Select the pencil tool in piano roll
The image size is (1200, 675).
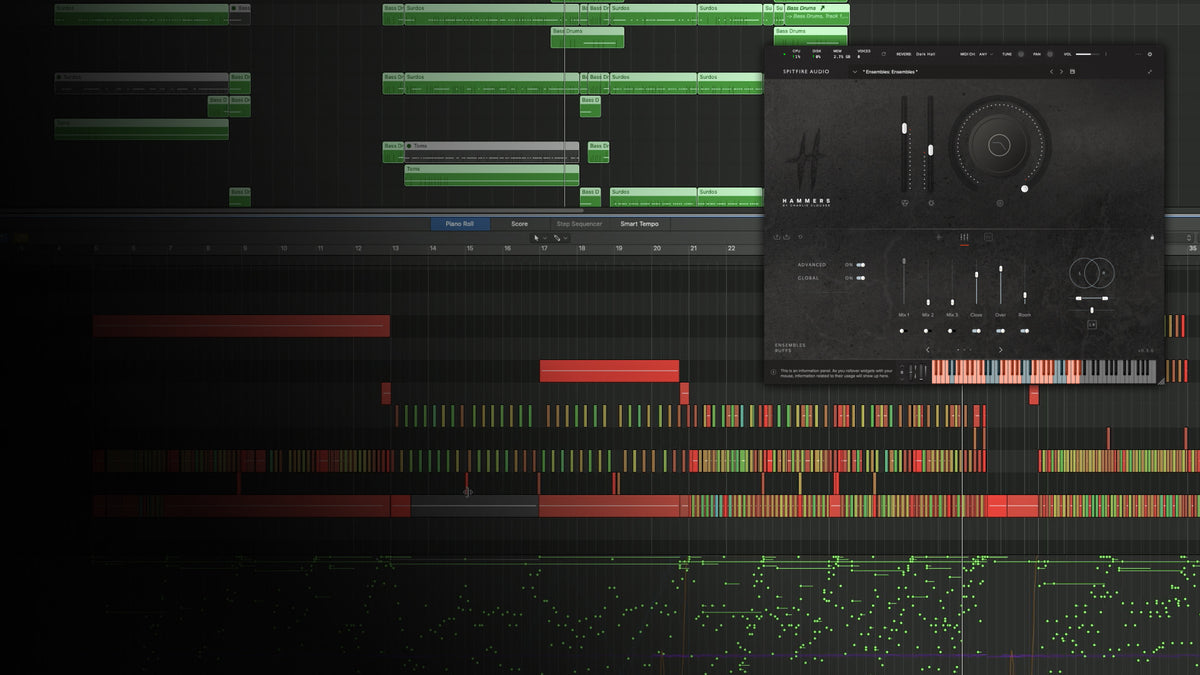557,238
